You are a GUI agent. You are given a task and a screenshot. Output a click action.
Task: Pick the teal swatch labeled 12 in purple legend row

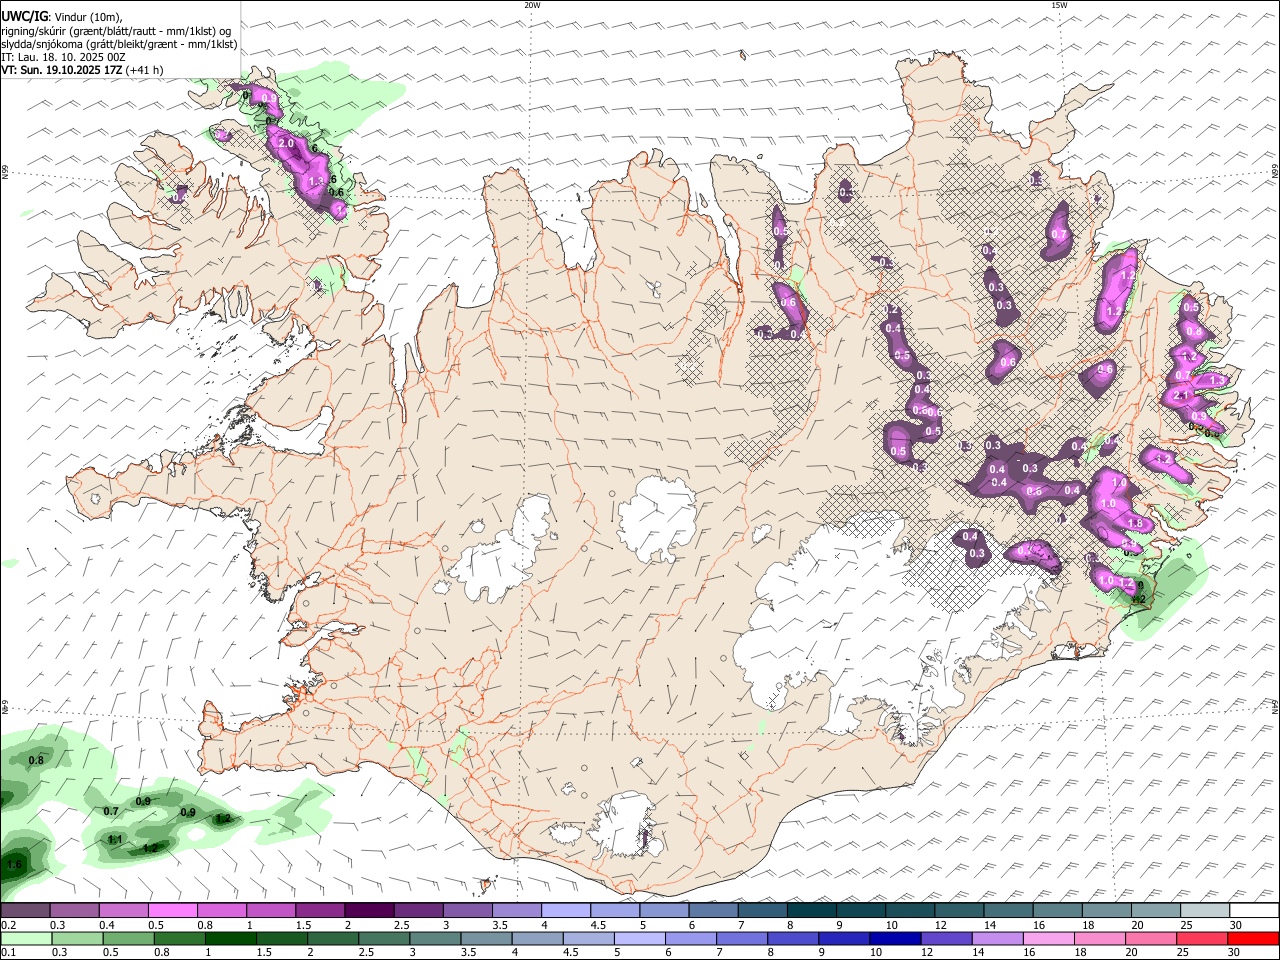click(x=958, y=910)
